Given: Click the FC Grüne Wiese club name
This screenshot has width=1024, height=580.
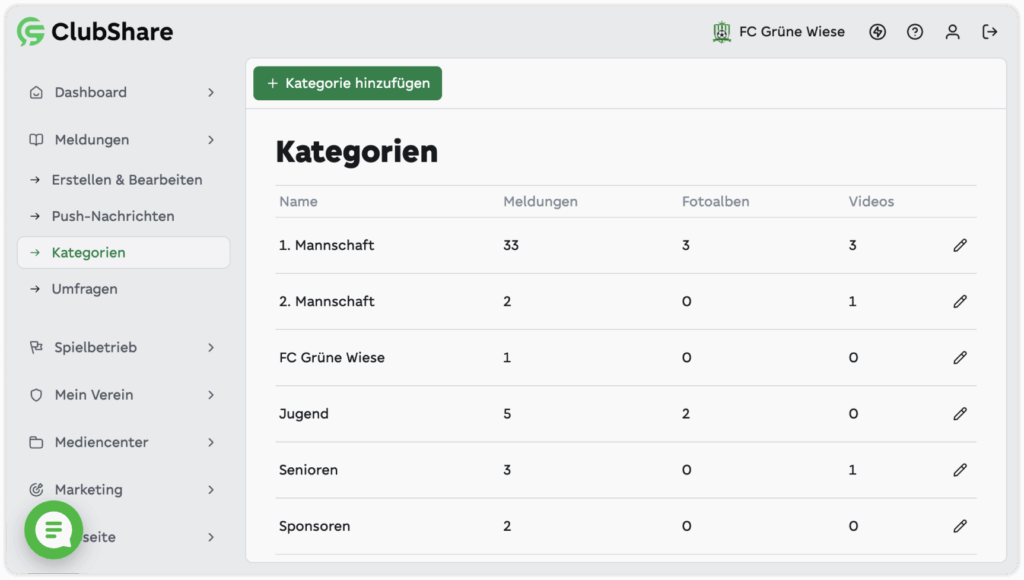Looking at the screenshot, I should click(792, 31).
